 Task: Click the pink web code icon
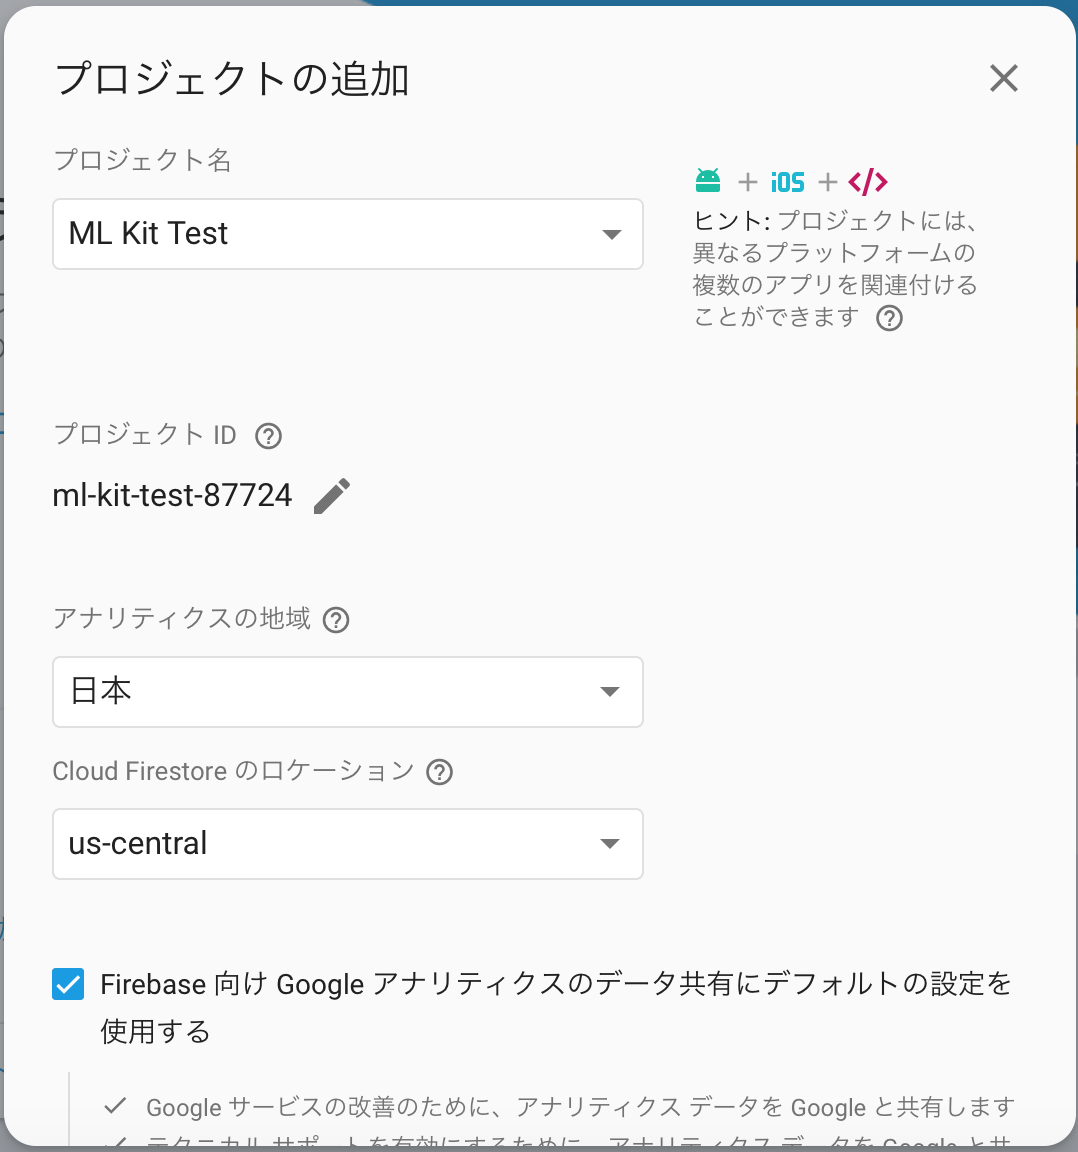tap(868, 181)
